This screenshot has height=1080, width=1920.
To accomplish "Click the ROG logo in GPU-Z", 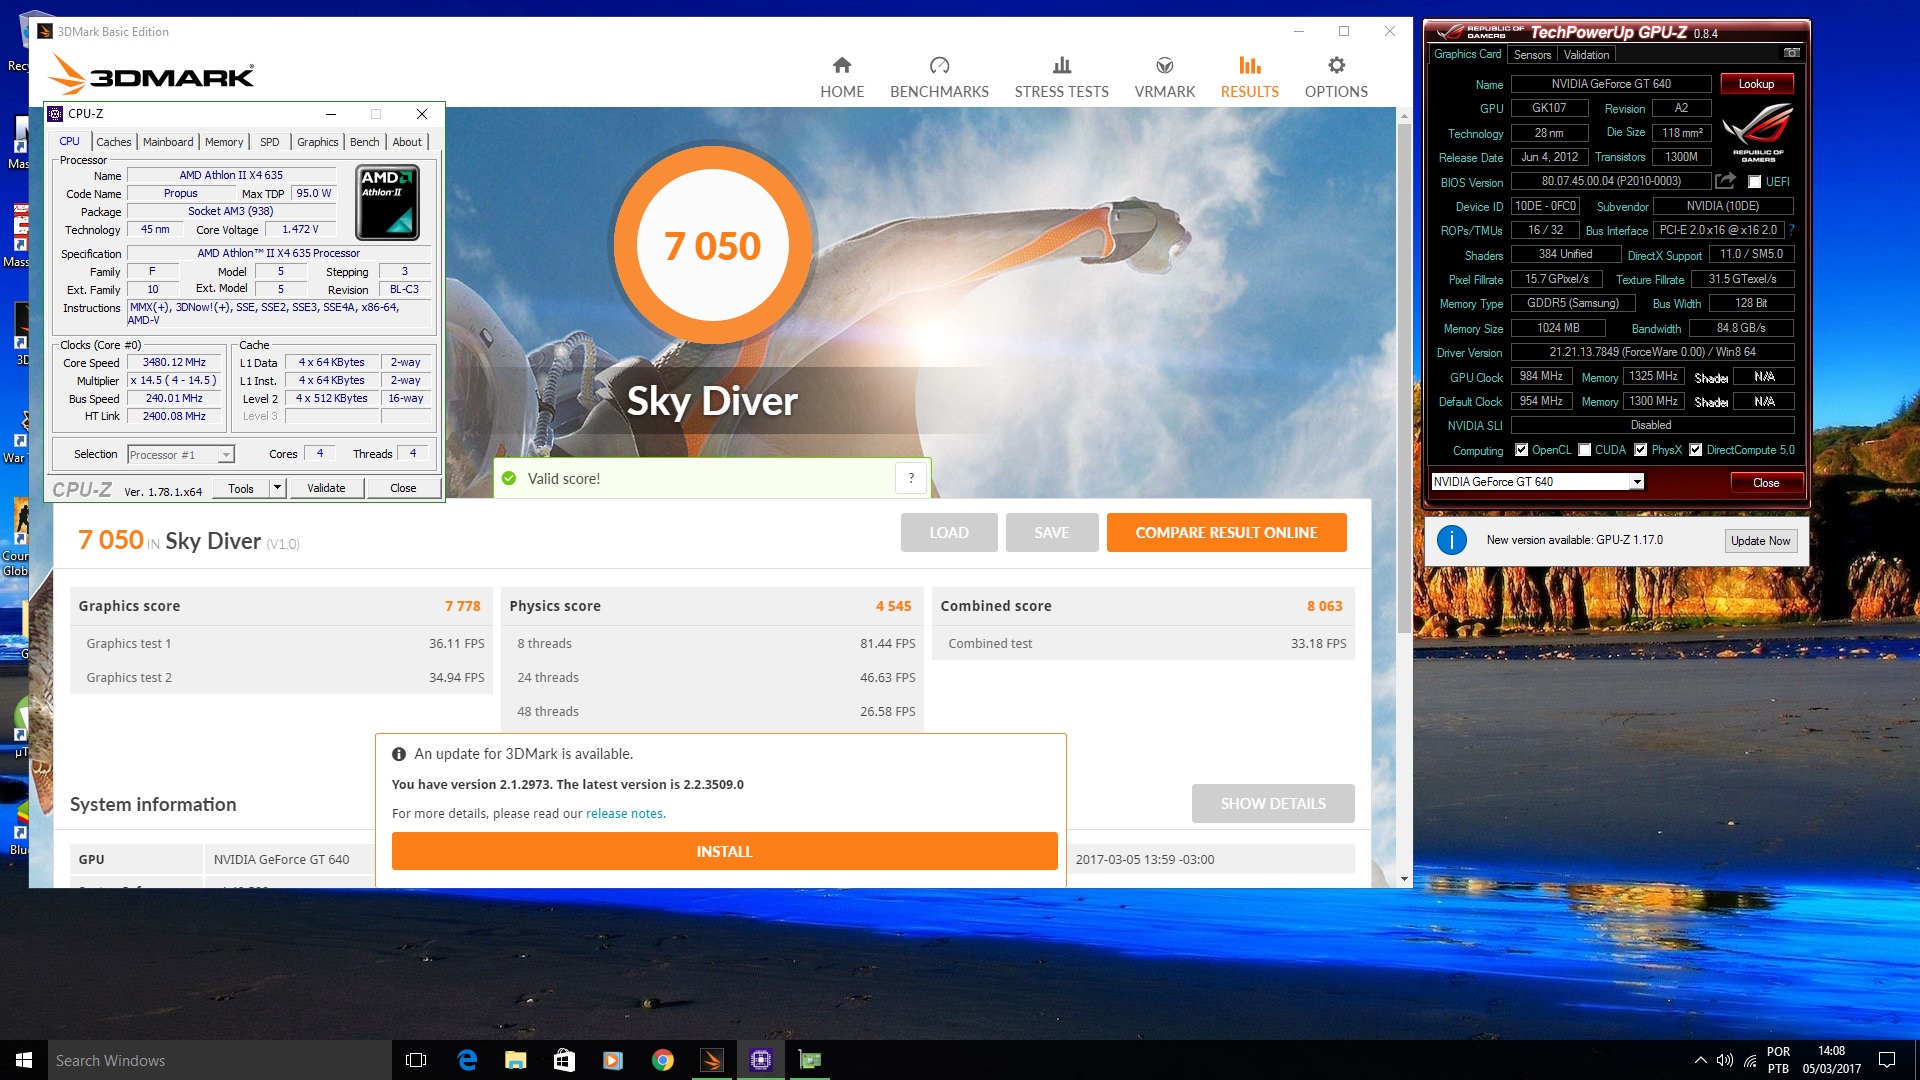I will tap(1758, 133).
